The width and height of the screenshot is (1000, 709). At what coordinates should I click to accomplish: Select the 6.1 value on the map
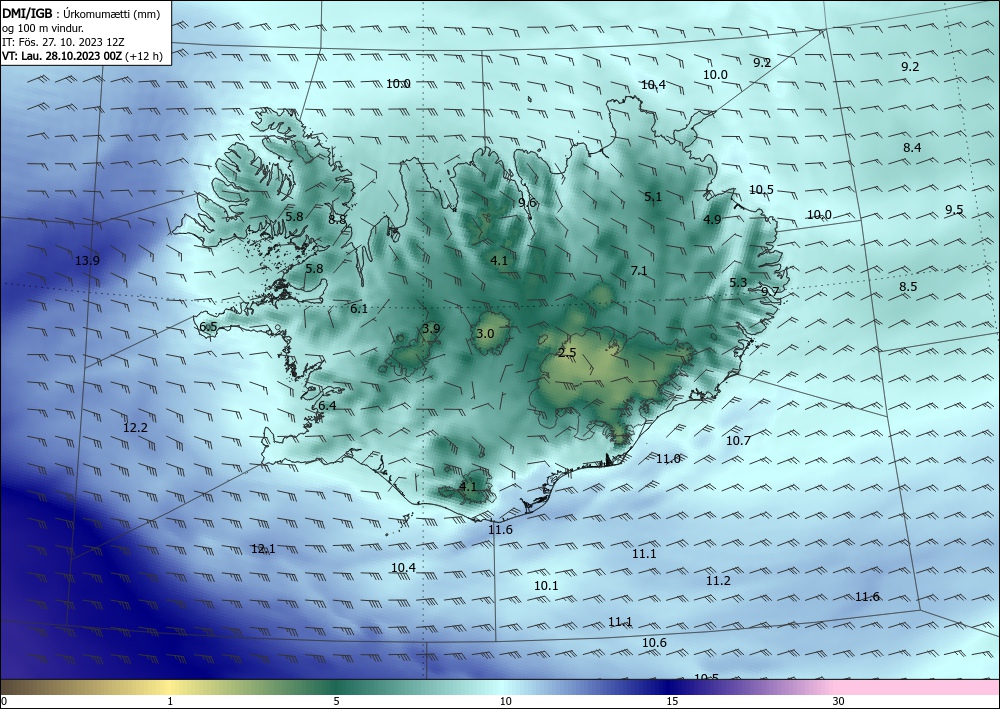(359, 309)
